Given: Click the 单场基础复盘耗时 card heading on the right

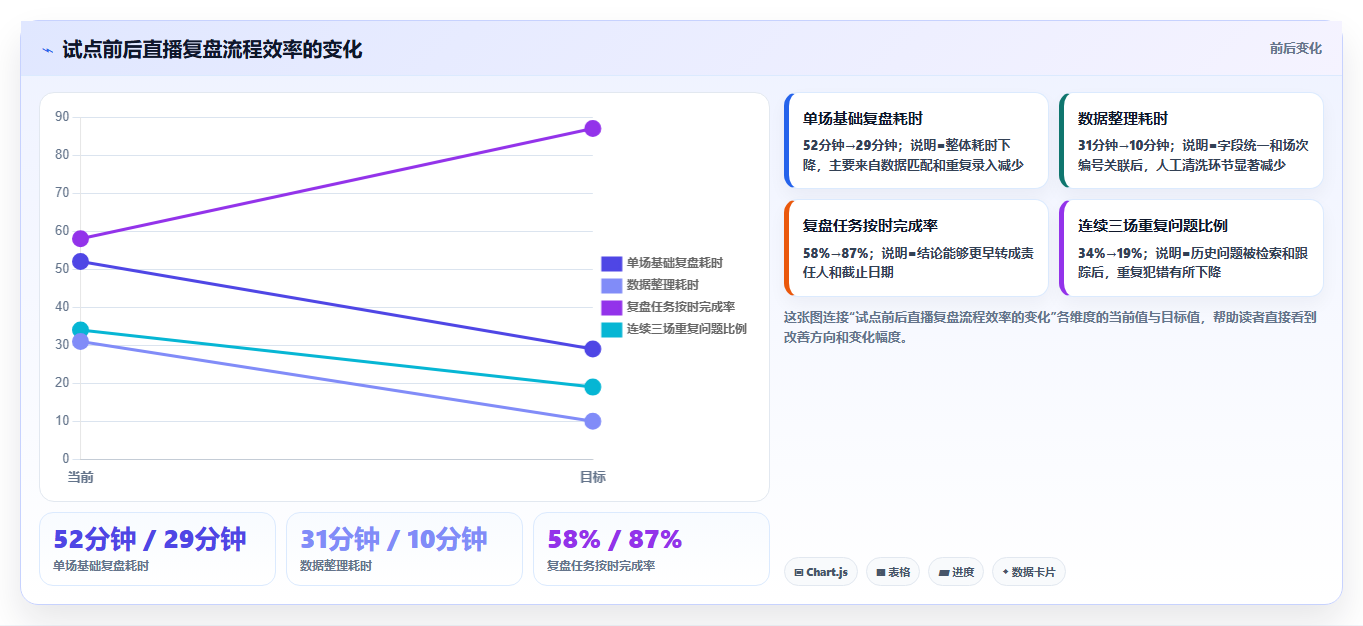Looking at the screenshot, I should (862, 118).
